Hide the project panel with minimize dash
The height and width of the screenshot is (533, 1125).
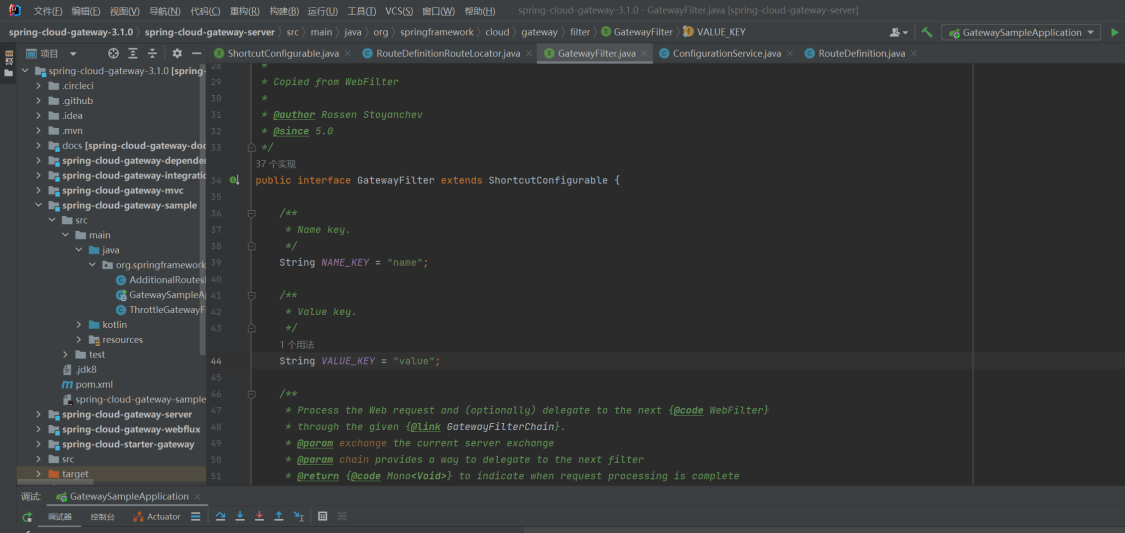[196, 54]
